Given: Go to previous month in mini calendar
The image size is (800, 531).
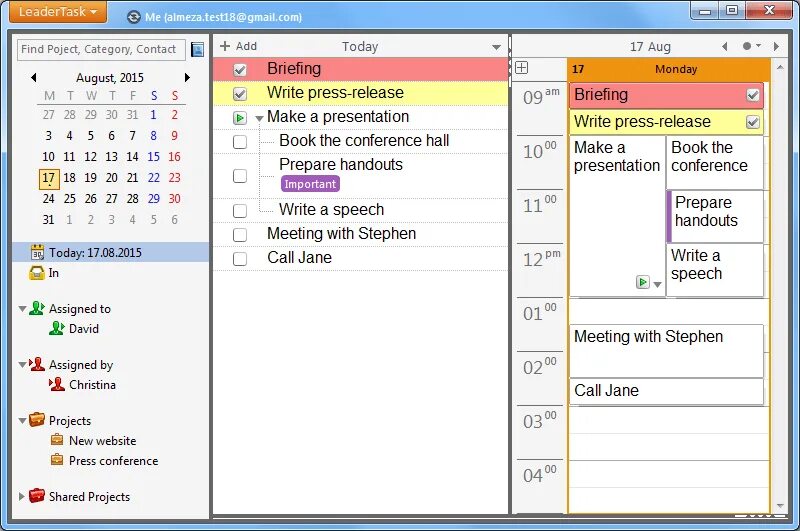Looking at the screenshot, I should pos(34,78).
